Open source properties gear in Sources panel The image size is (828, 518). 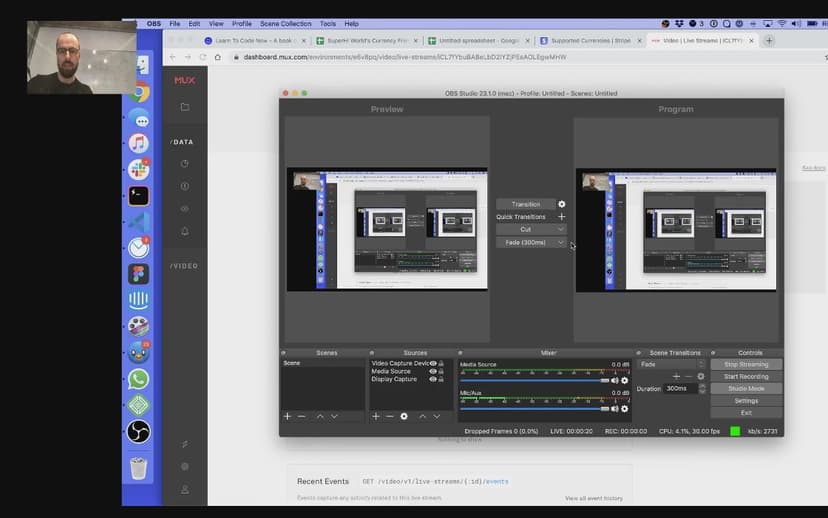click(404, 416)
